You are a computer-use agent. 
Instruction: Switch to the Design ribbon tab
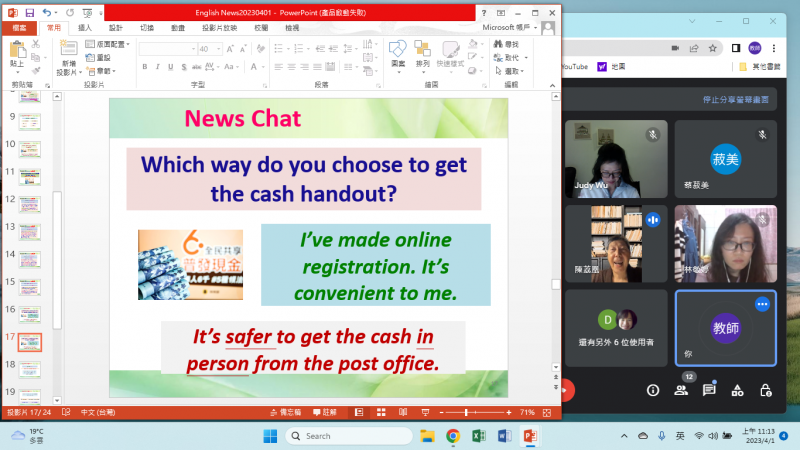coord(116,28)
